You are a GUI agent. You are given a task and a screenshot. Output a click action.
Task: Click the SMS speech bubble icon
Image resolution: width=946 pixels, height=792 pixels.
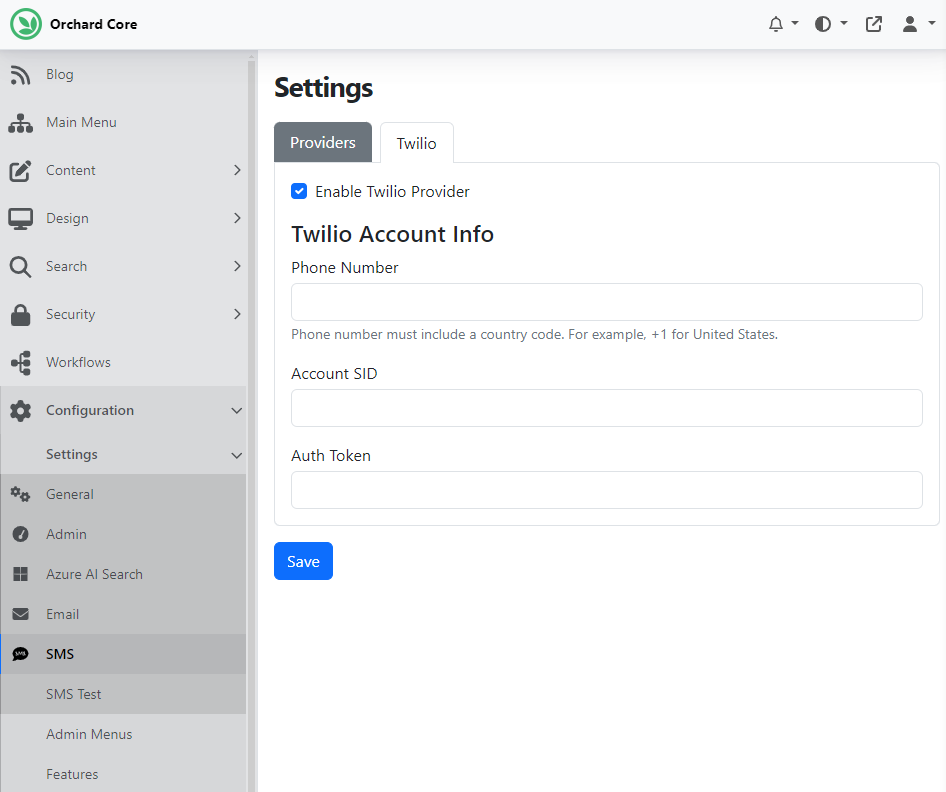[21, 654]
